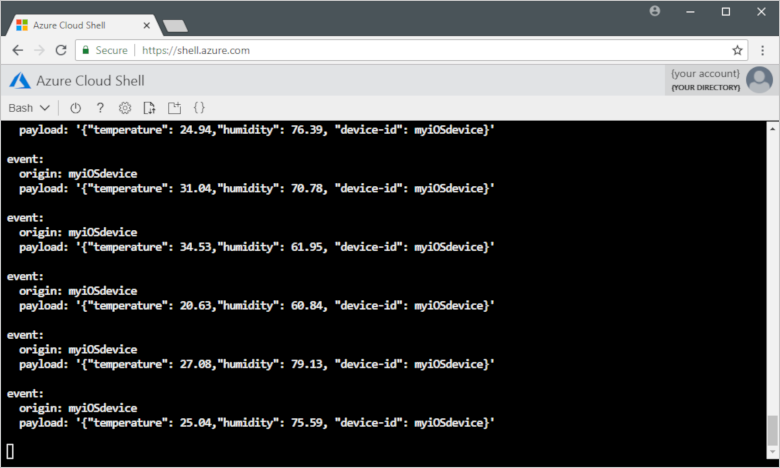780x468 pixels.
Task: Click the Secure label in address bar
Action: tap(111, 50)
